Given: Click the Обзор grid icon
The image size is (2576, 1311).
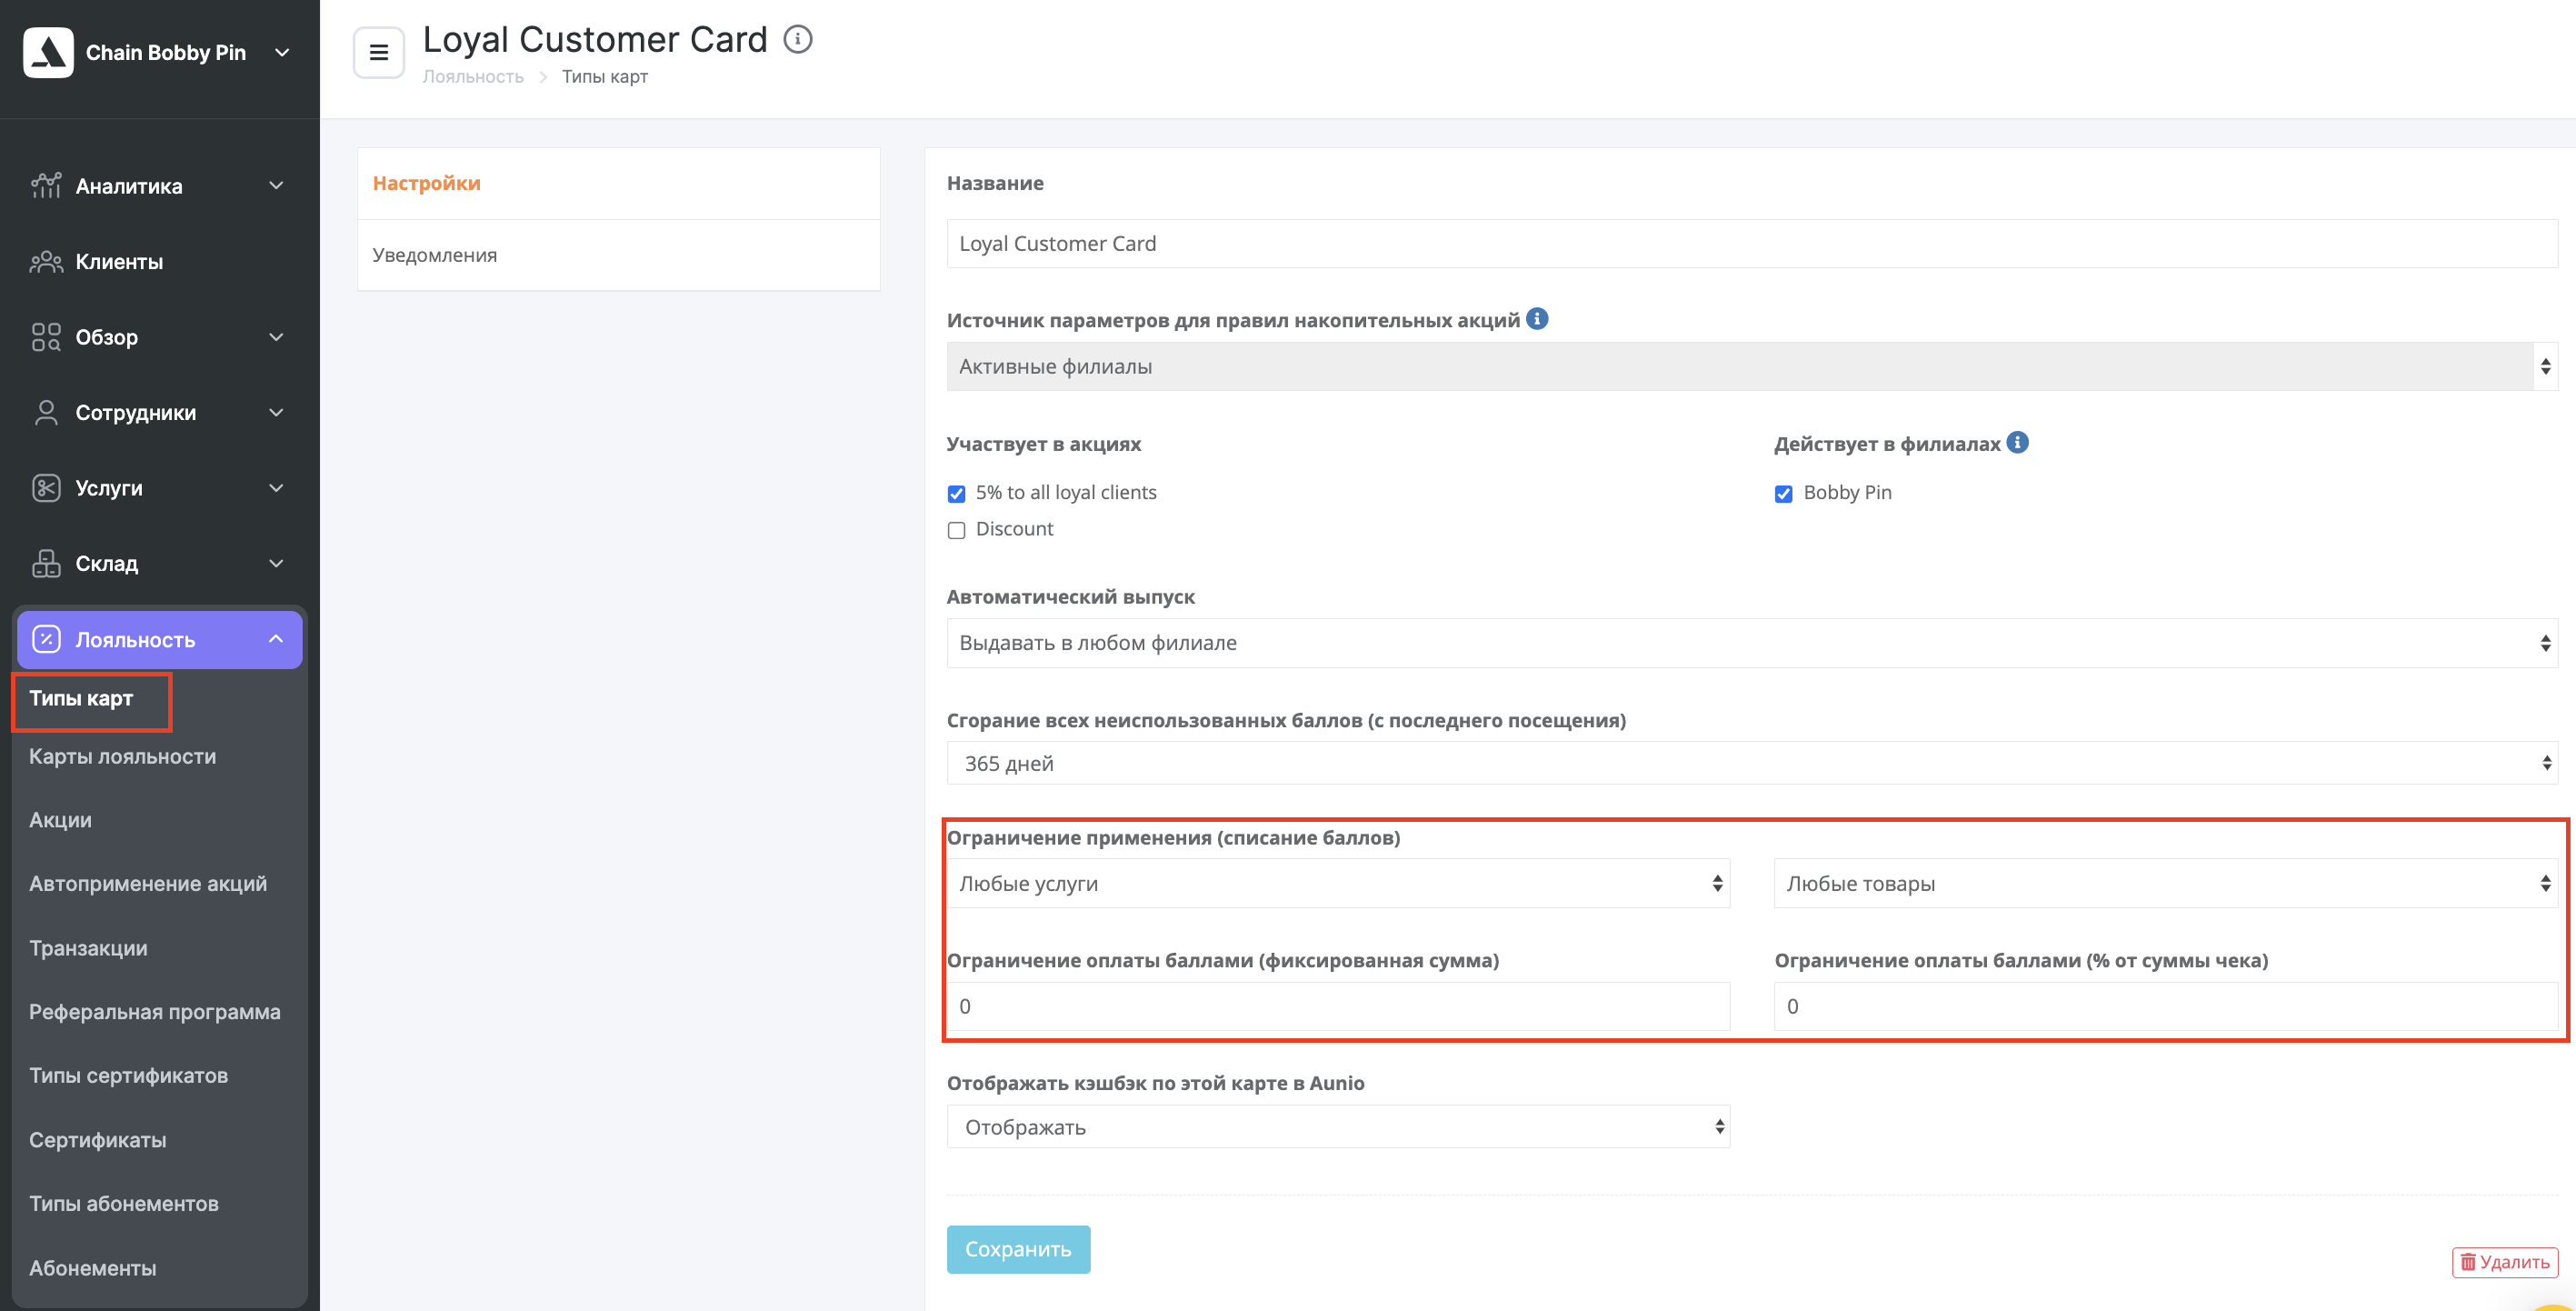Looking at the screenshot, I should click(46, 337).
